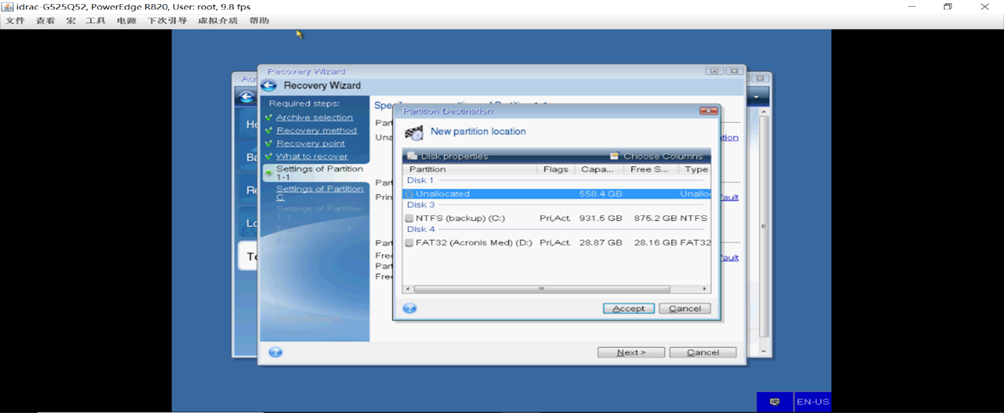Viewport: 1004px width, 413px height.
Task: Click the 28.87 GB capacity value
Action: tap(601, 243)
